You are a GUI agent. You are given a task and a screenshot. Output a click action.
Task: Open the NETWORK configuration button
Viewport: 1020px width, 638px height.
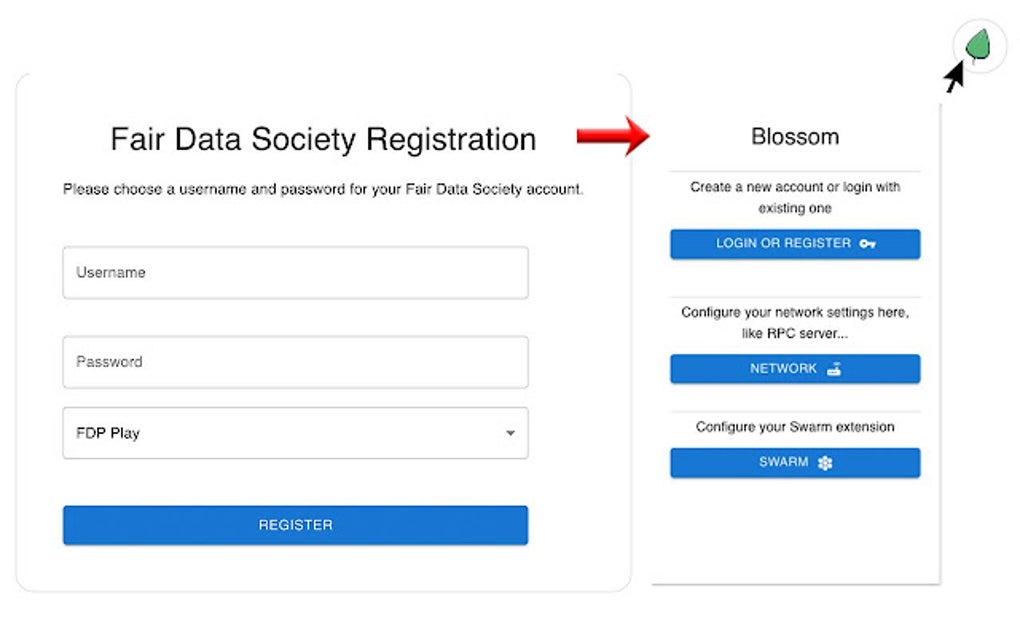(x=795, y=368)
